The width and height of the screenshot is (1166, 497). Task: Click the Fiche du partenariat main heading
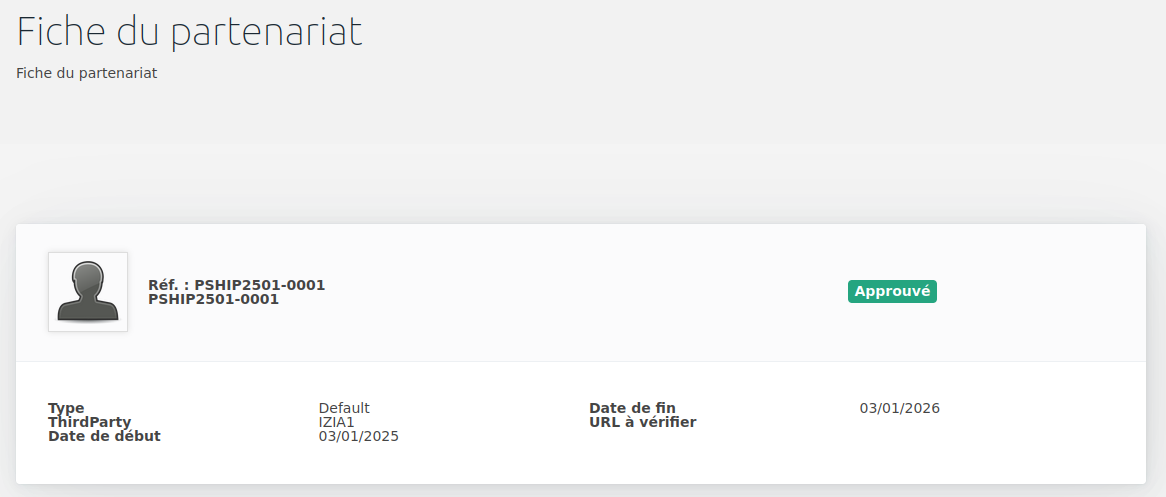click(x=189, y=31)
